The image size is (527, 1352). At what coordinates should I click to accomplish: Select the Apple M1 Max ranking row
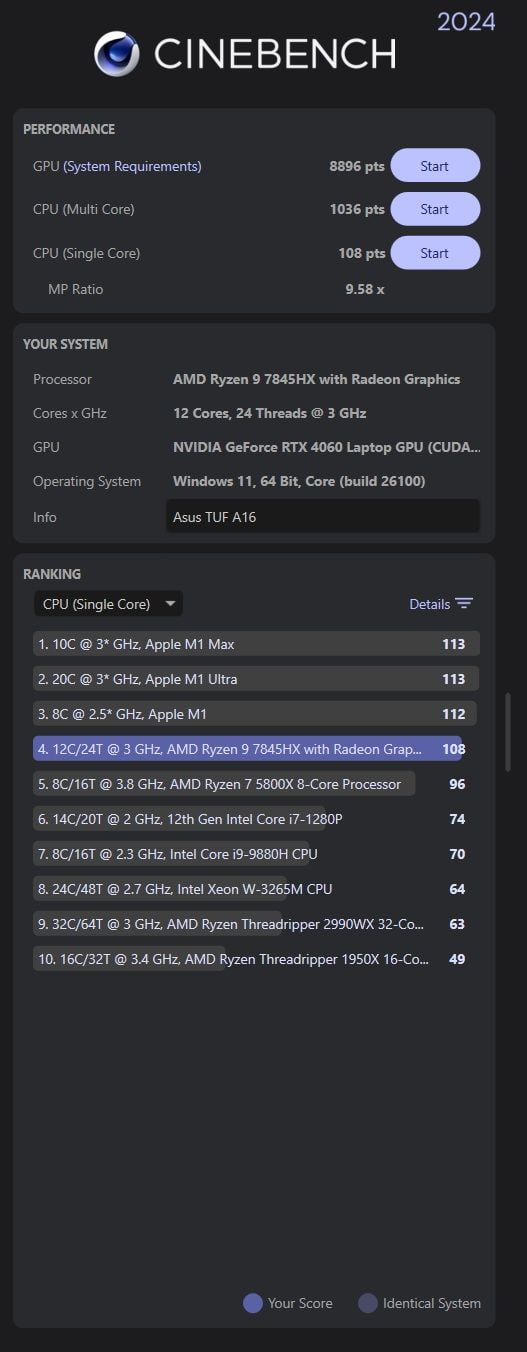(256, 644)
